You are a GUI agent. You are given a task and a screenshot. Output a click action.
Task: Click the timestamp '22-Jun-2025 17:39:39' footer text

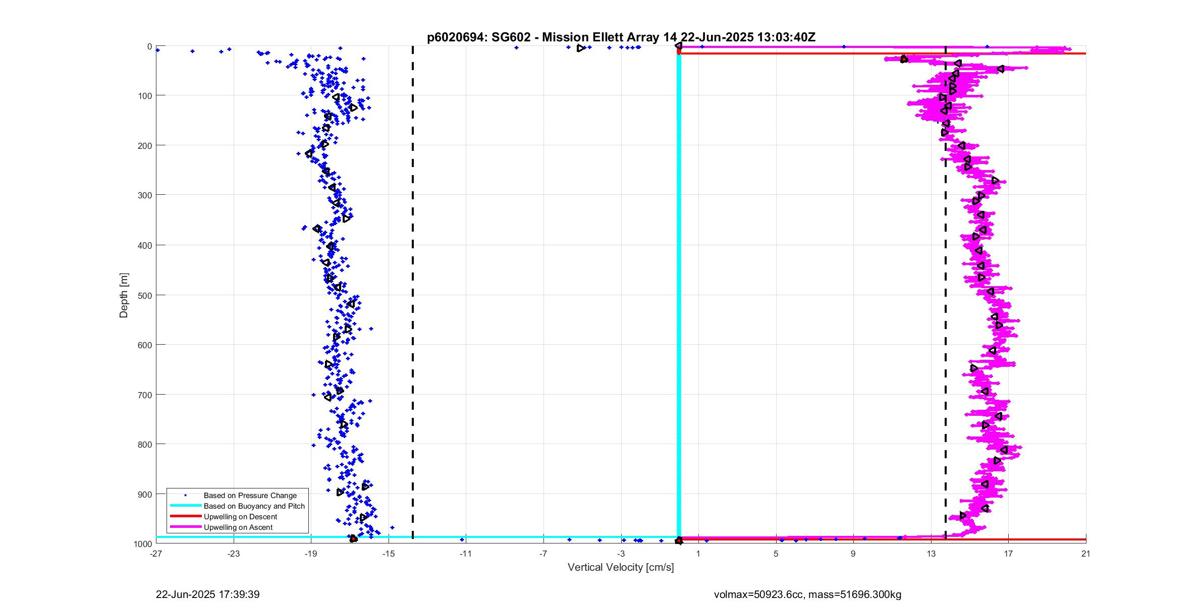click(208, 594)
